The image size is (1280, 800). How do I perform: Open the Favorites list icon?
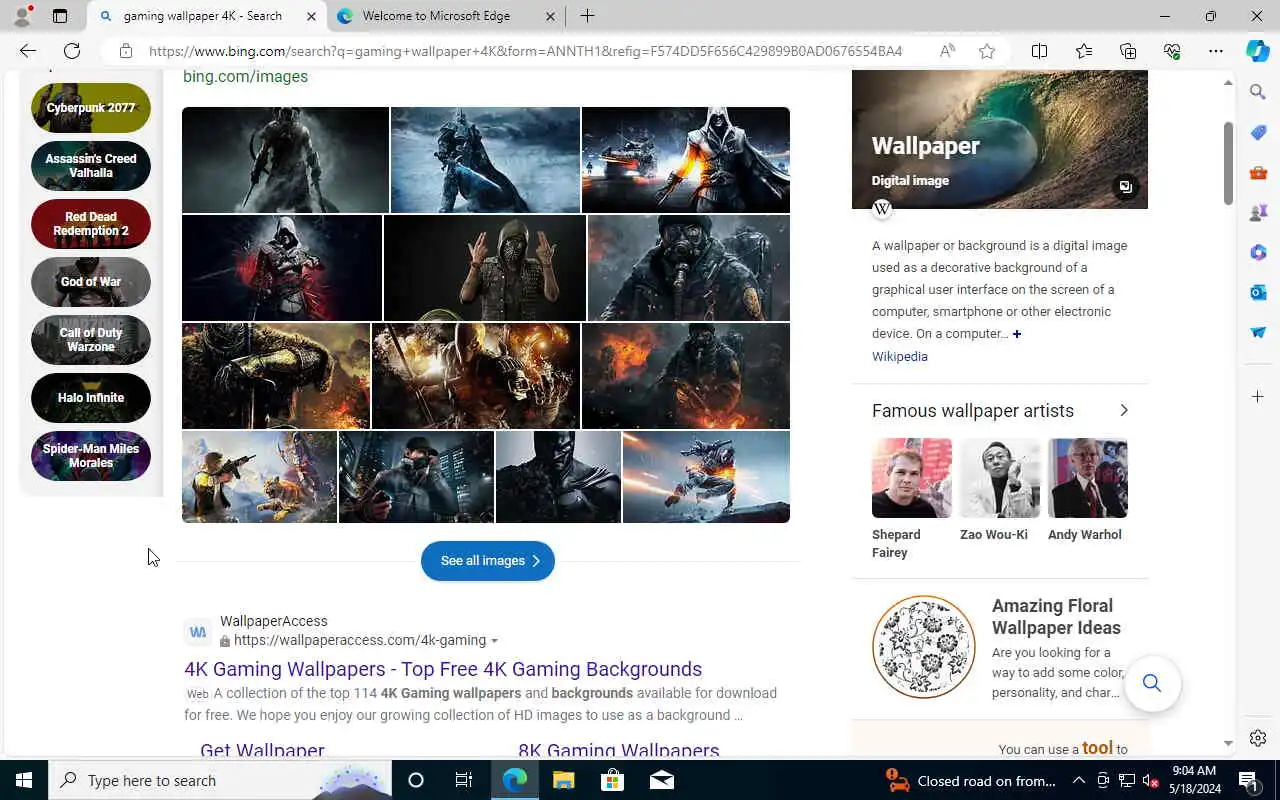point(1084,51)
